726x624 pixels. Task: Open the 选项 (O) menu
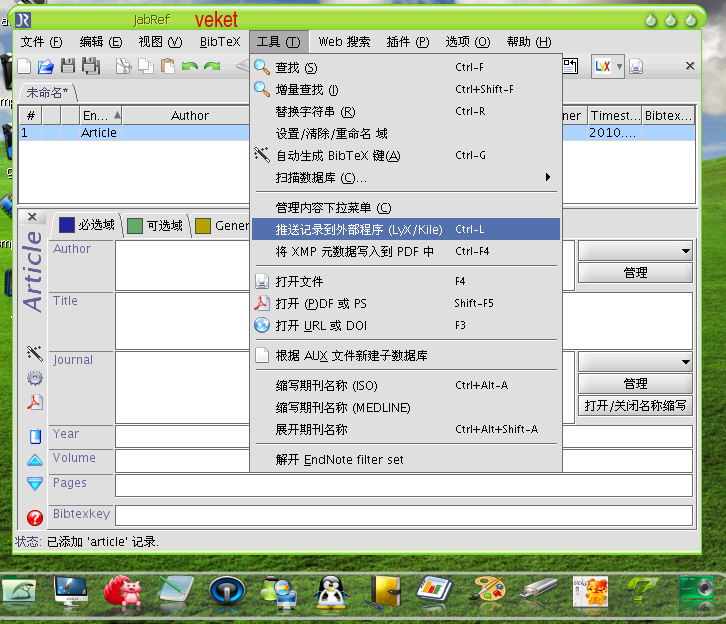pos(468,42)
